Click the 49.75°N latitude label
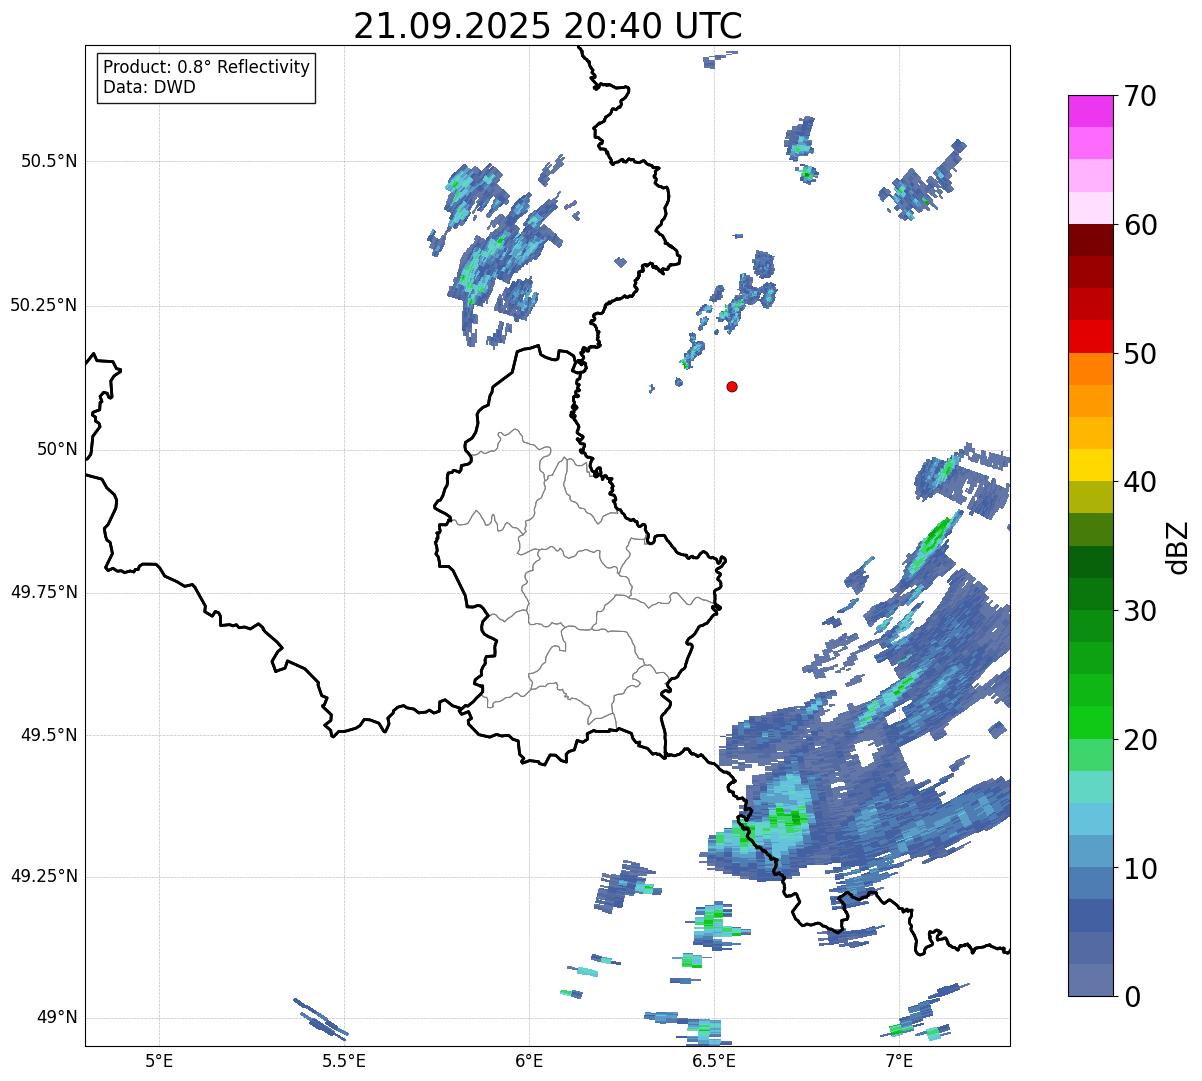 pyautogui.click(x=43, y=592)
